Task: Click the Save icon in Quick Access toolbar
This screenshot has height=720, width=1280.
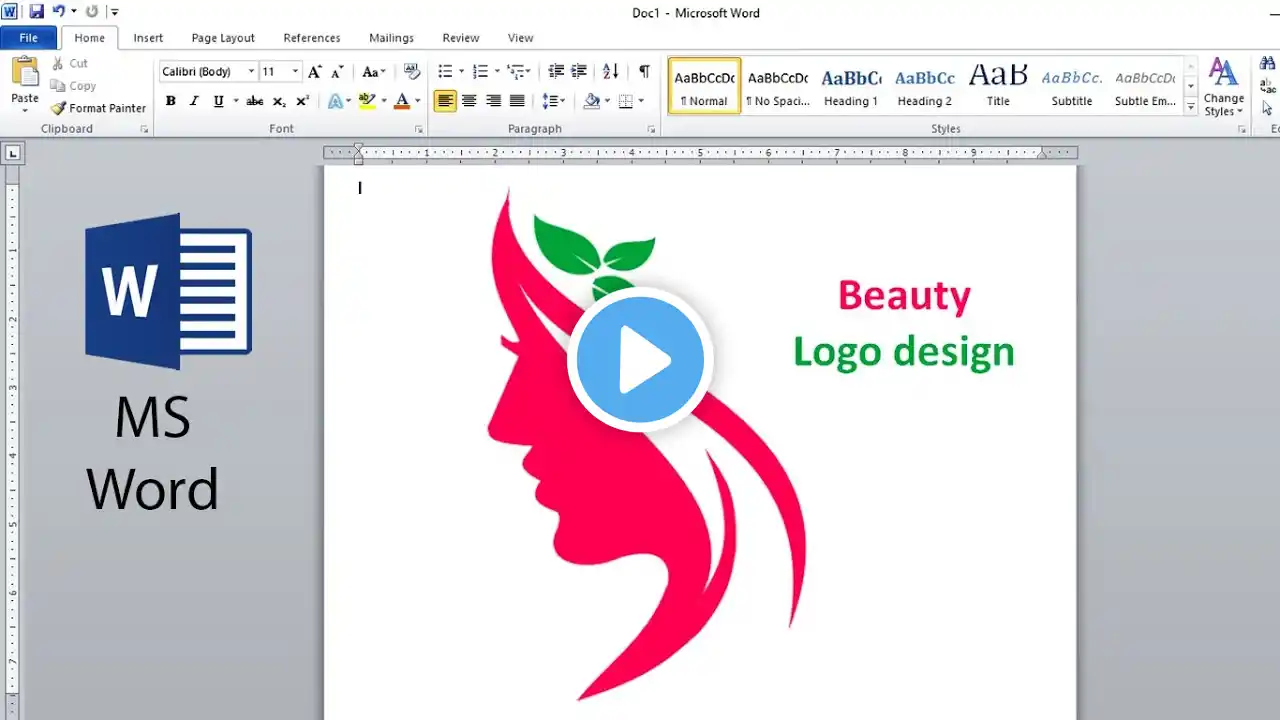Action: pos(37,12)
